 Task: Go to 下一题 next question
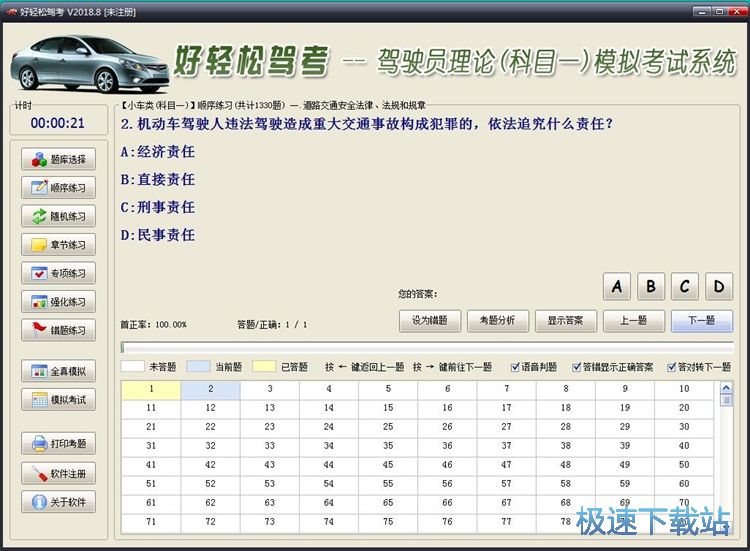[702, 321]
